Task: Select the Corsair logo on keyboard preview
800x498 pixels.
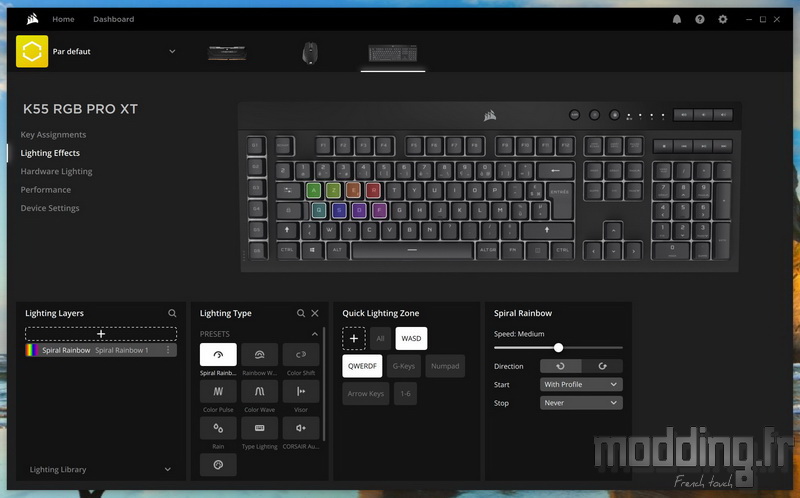Action: [490, 116]
